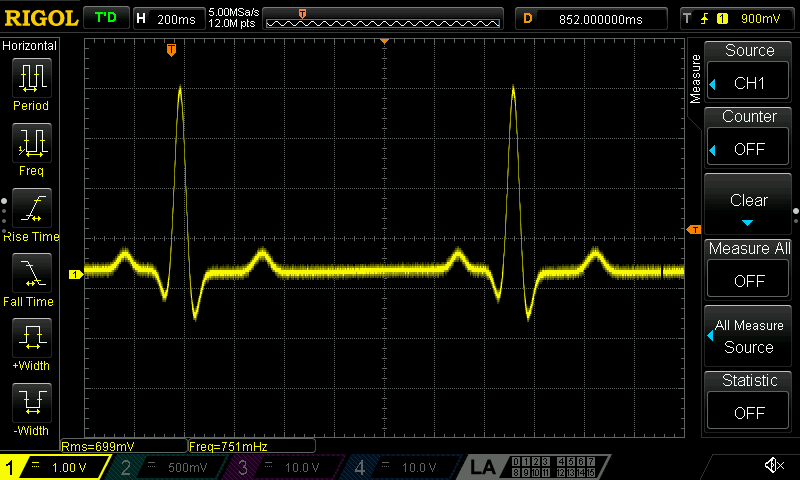This screenshot has height=480, width=800.
Task: Click the orange trigger level marker
Action: tap(694, 230)
